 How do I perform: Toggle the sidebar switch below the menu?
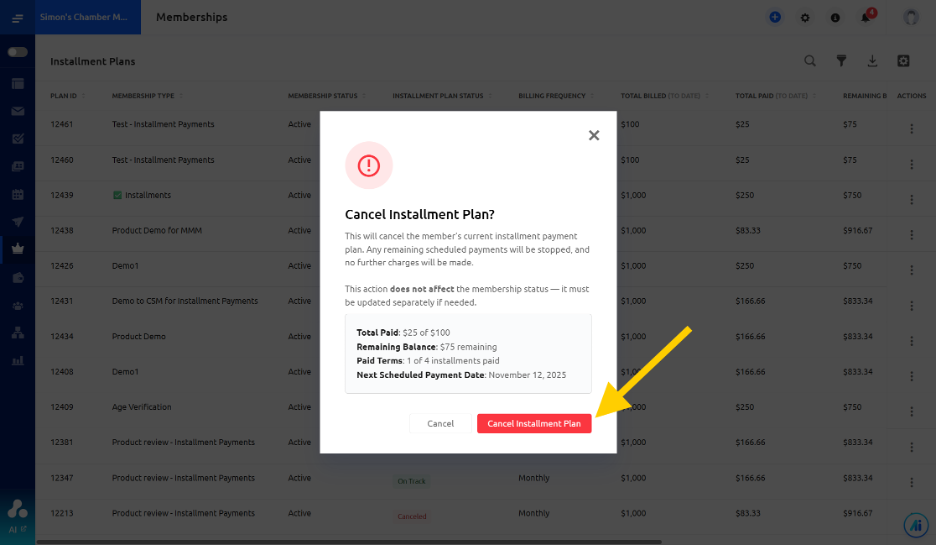(x=17, y=52)
